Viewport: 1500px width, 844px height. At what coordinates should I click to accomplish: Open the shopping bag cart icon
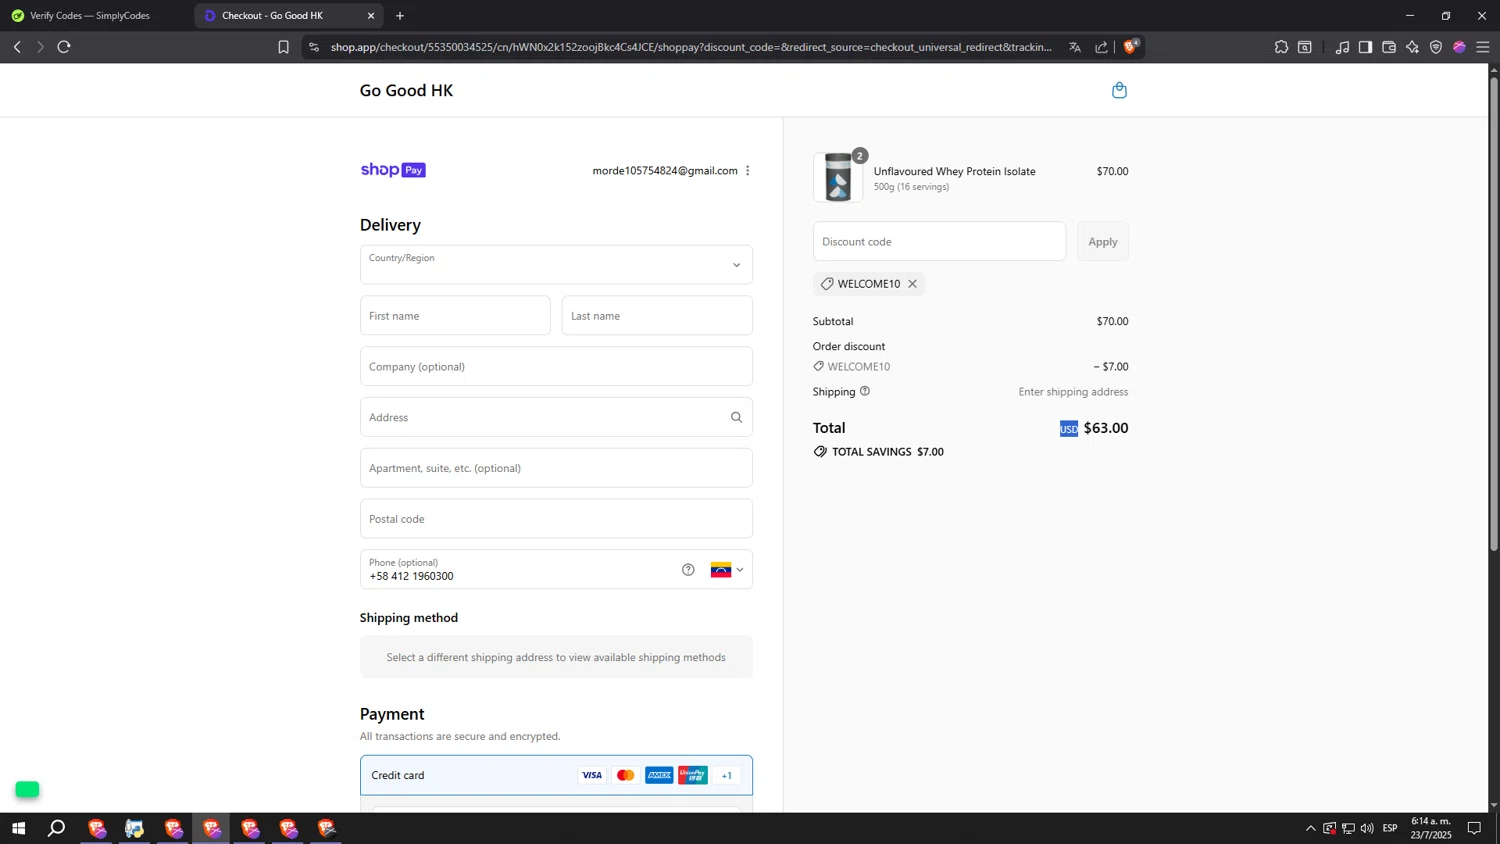(1119, 90)
